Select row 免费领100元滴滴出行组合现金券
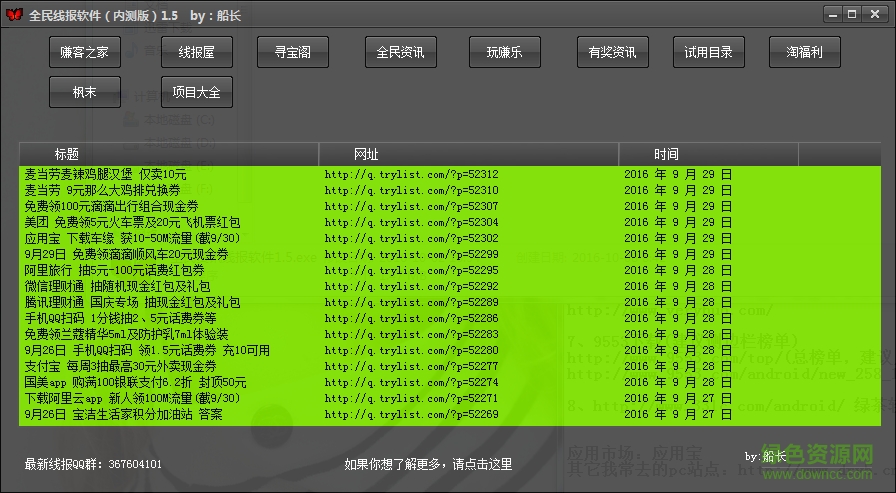 click(x=450, y=206)
